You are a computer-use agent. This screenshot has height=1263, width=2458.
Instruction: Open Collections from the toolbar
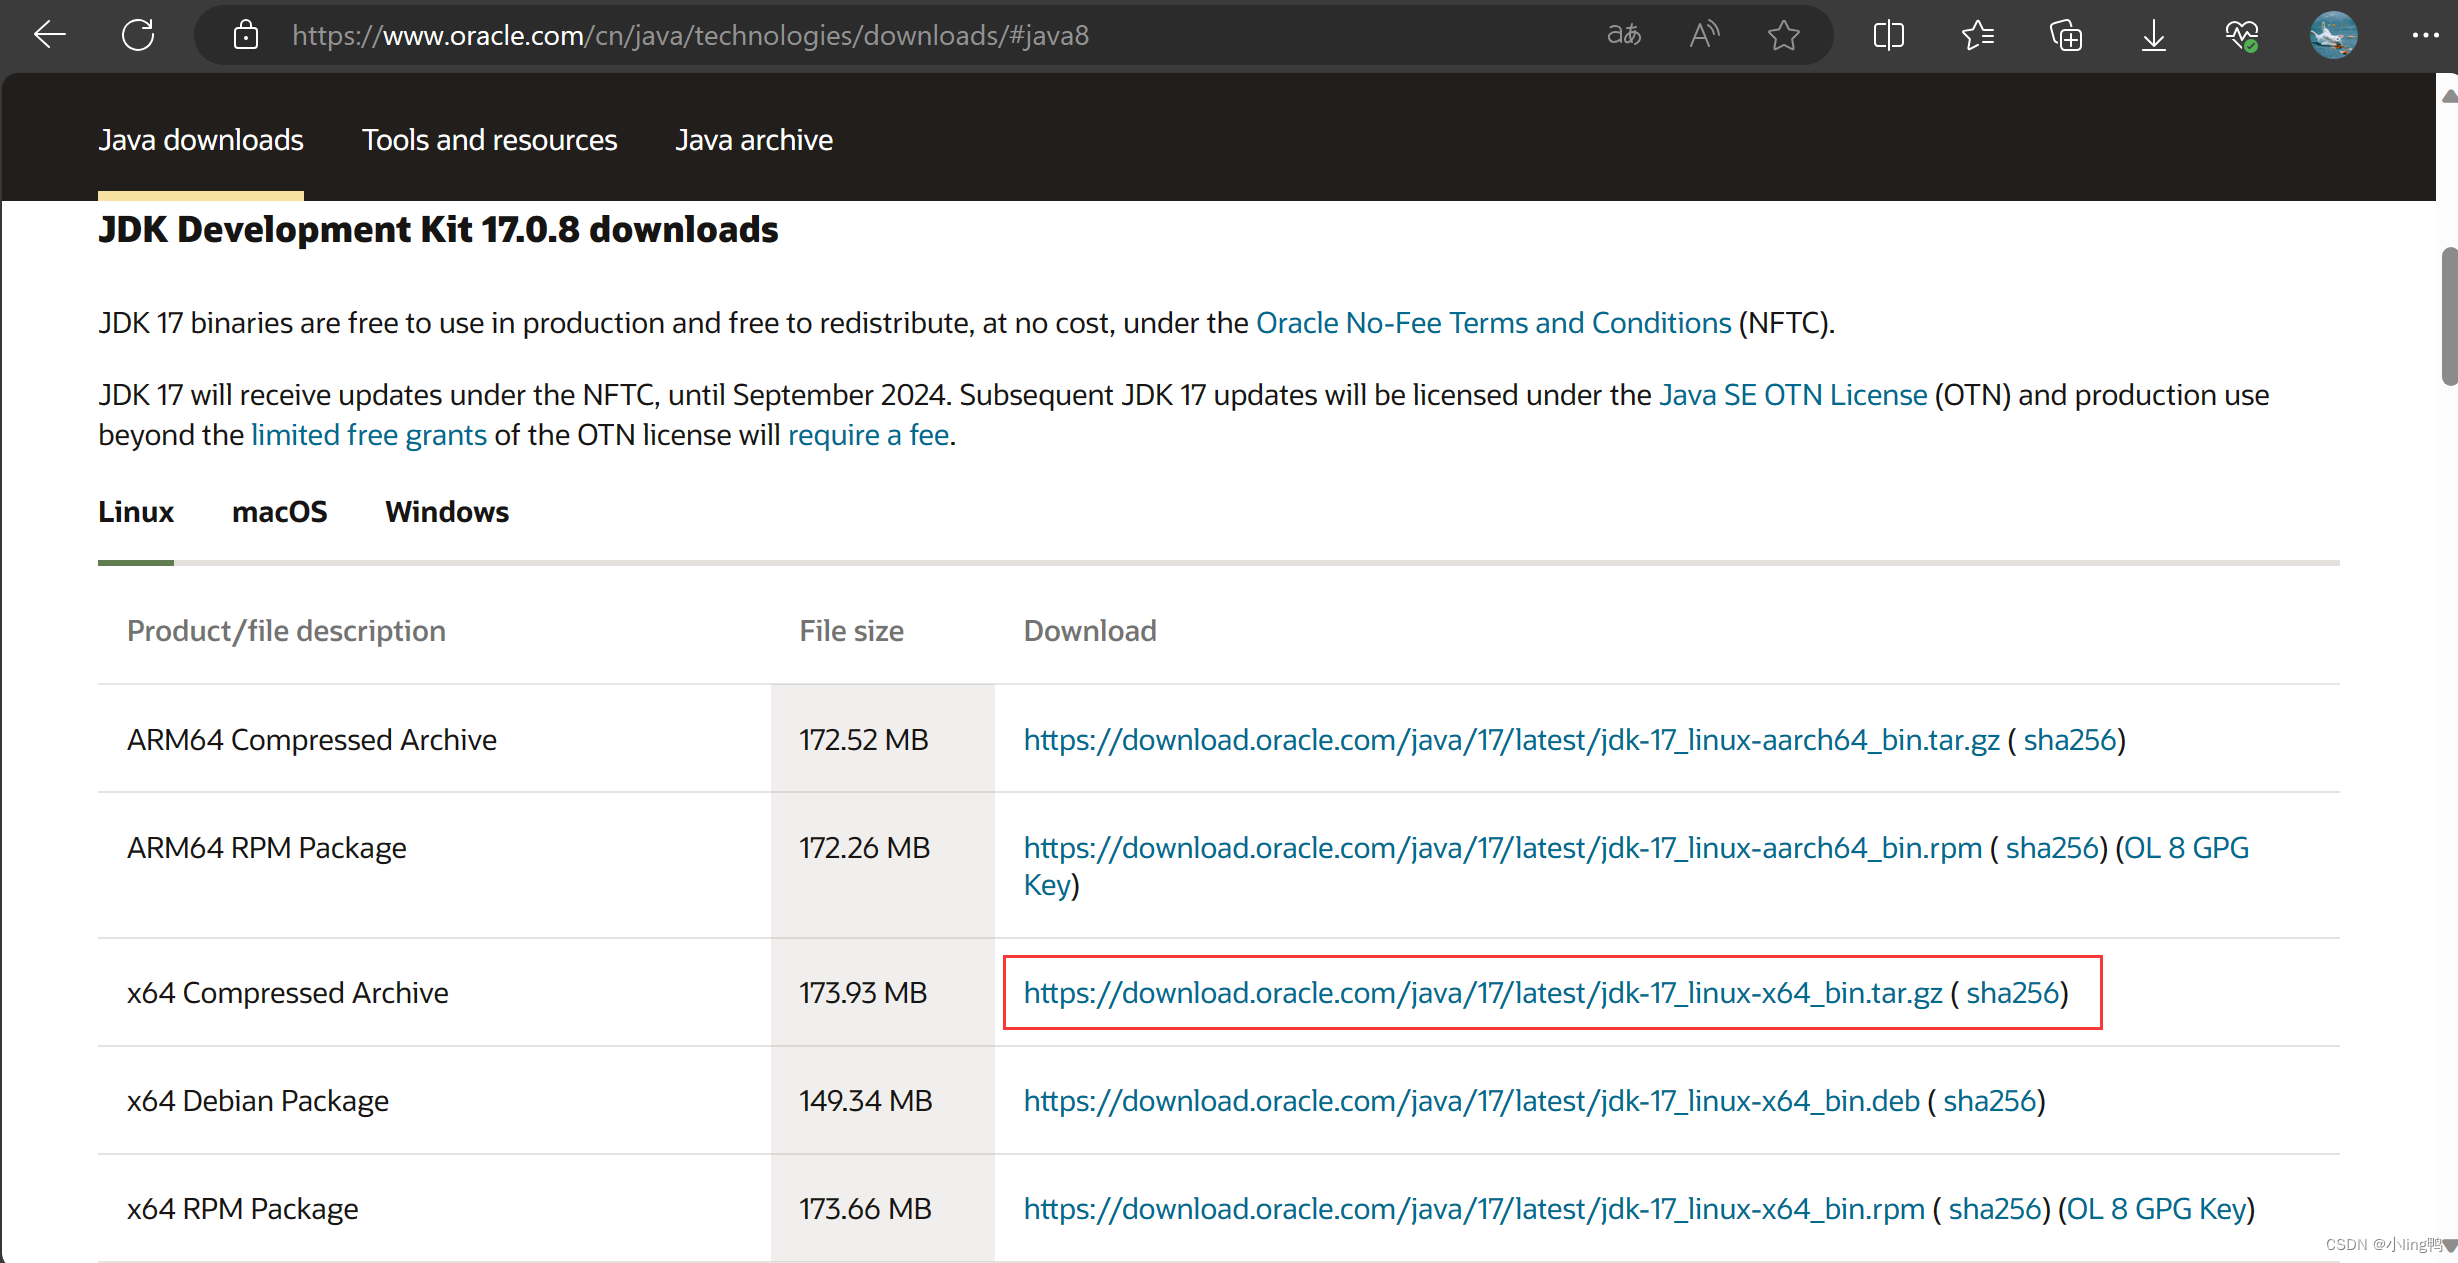(x=2066, y=35)
